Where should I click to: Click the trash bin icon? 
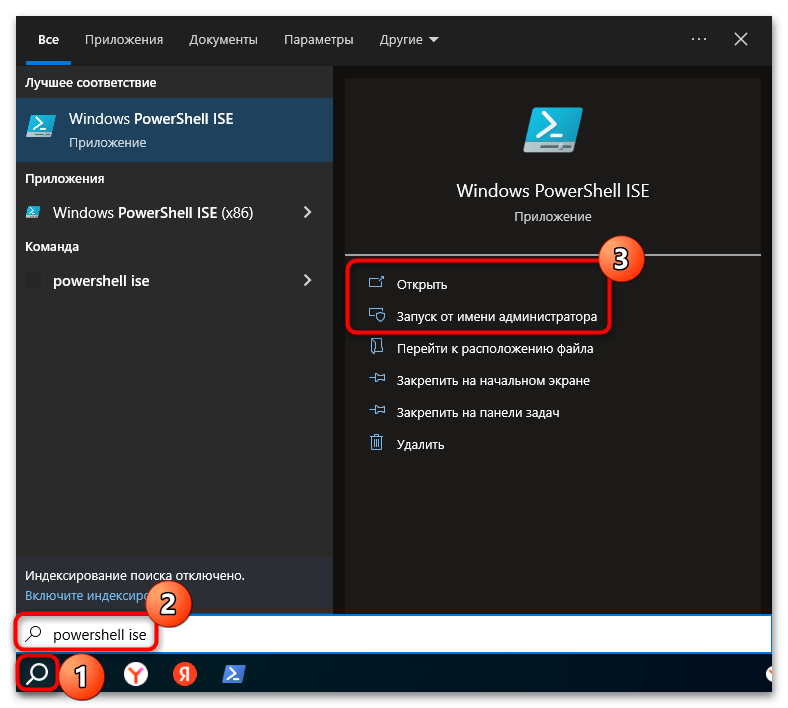tap(376, 442)
